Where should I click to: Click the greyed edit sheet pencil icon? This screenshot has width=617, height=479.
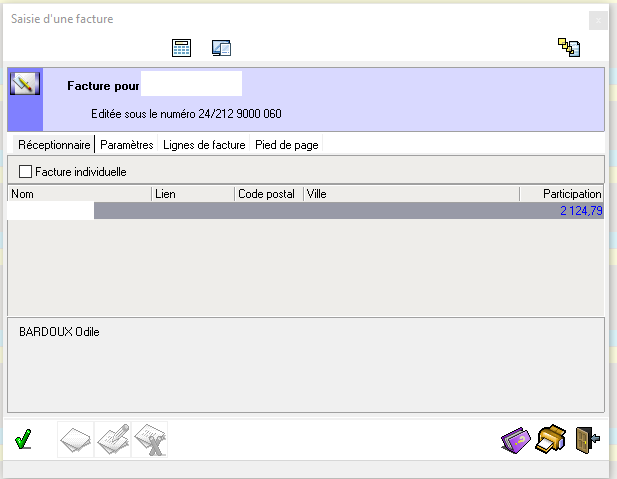(x=113, y=440)
